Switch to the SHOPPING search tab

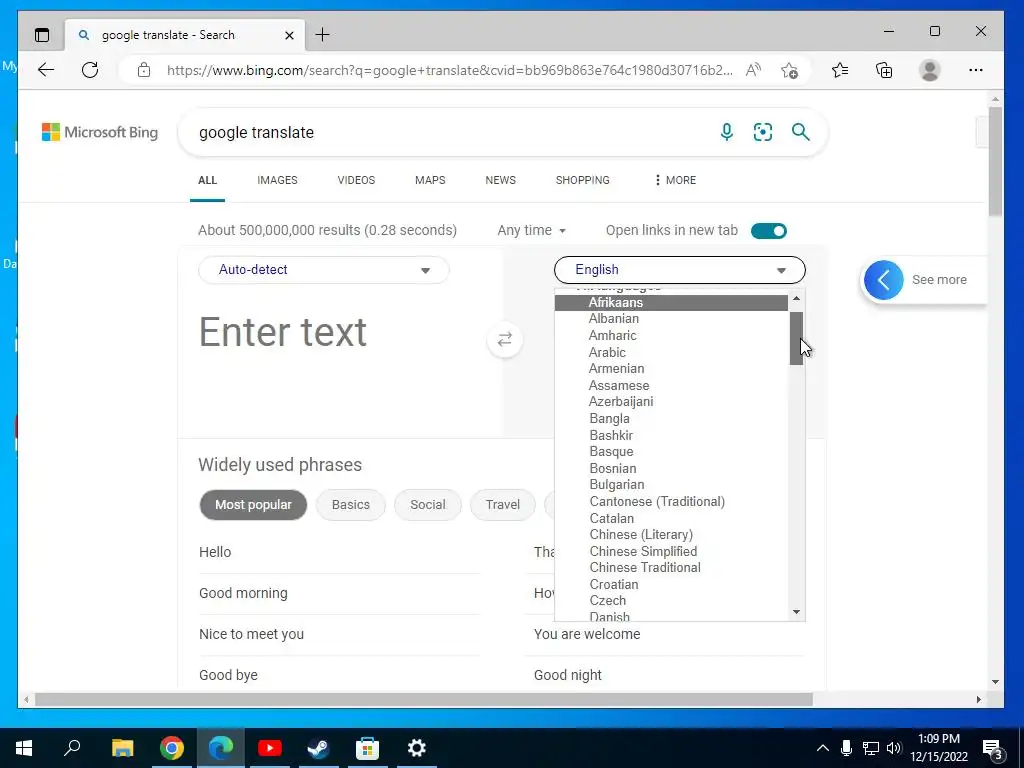[x=583, y=180]
